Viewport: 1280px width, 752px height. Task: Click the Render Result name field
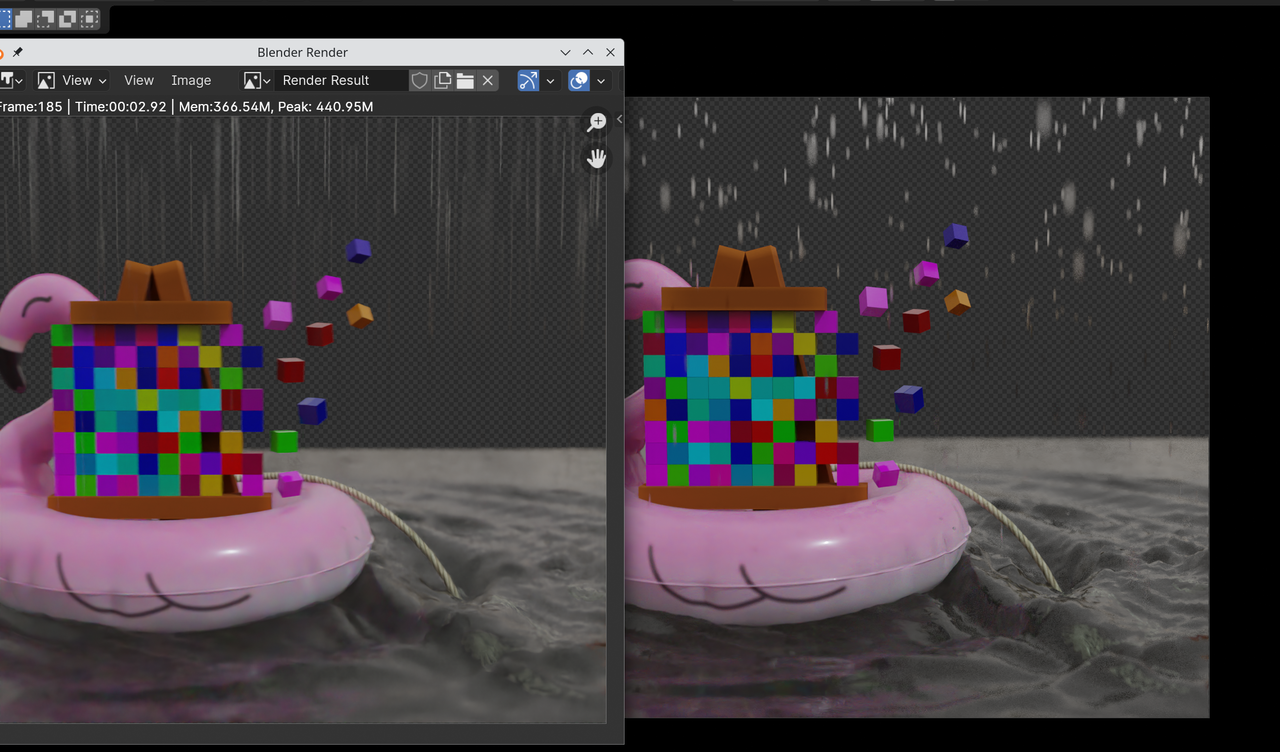pyautogui.click(x=340, y=80)
